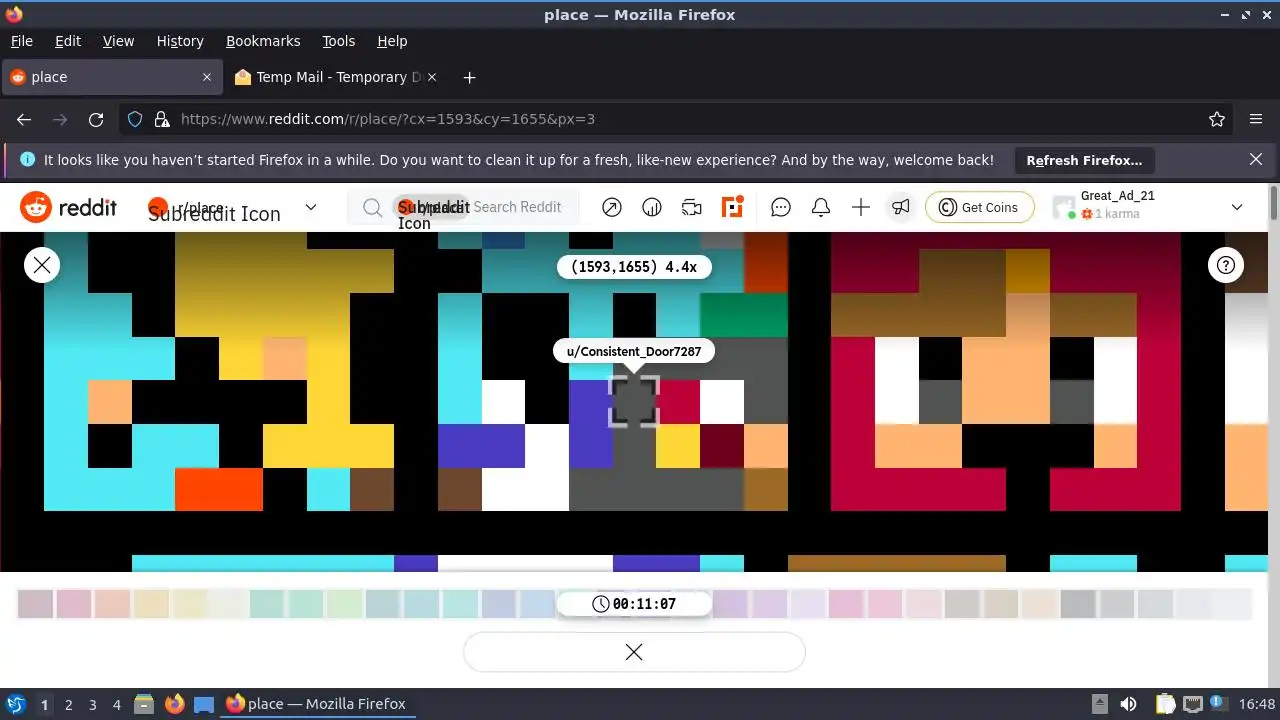Open the View menu
This screenshot has height=720, width=1280.
point(118,41)
